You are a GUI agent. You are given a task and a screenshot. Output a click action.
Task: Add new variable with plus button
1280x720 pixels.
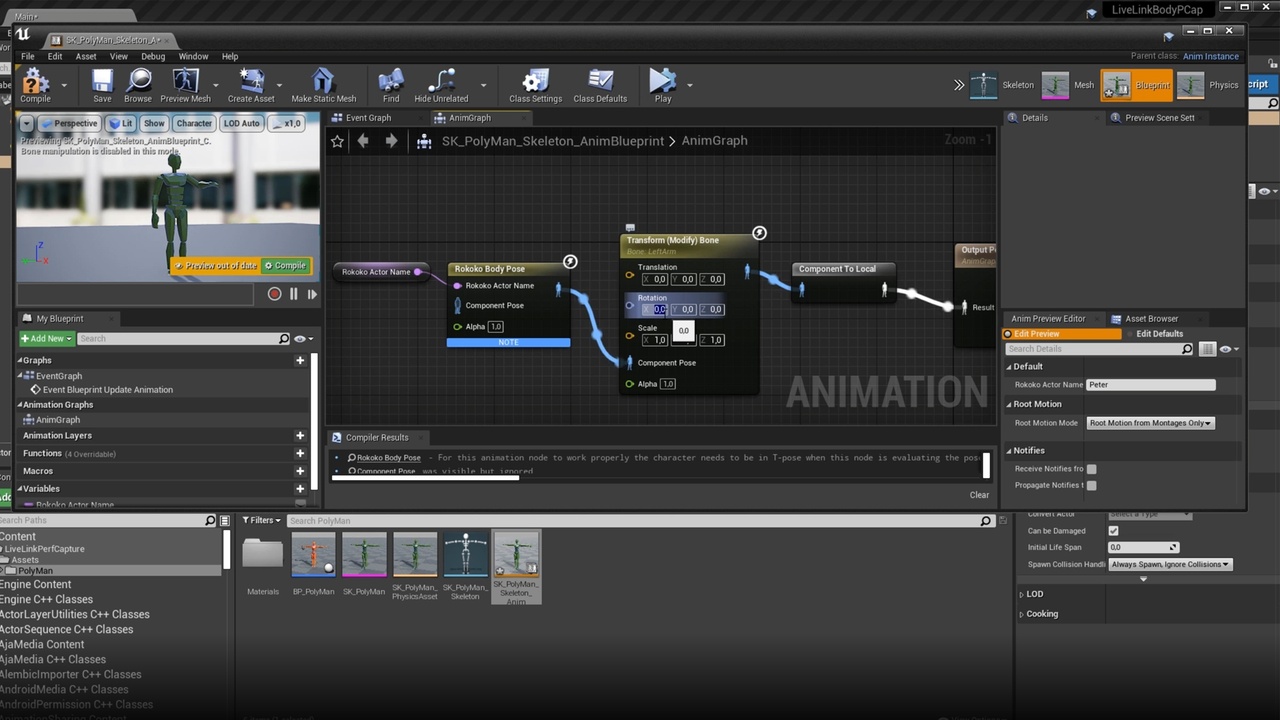(299, 489)
